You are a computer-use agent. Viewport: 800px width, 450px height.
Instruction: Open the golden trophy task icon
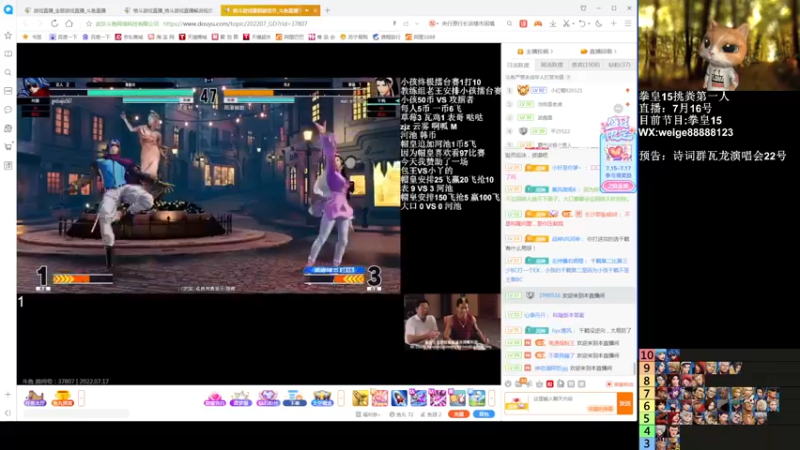point(62,398)
